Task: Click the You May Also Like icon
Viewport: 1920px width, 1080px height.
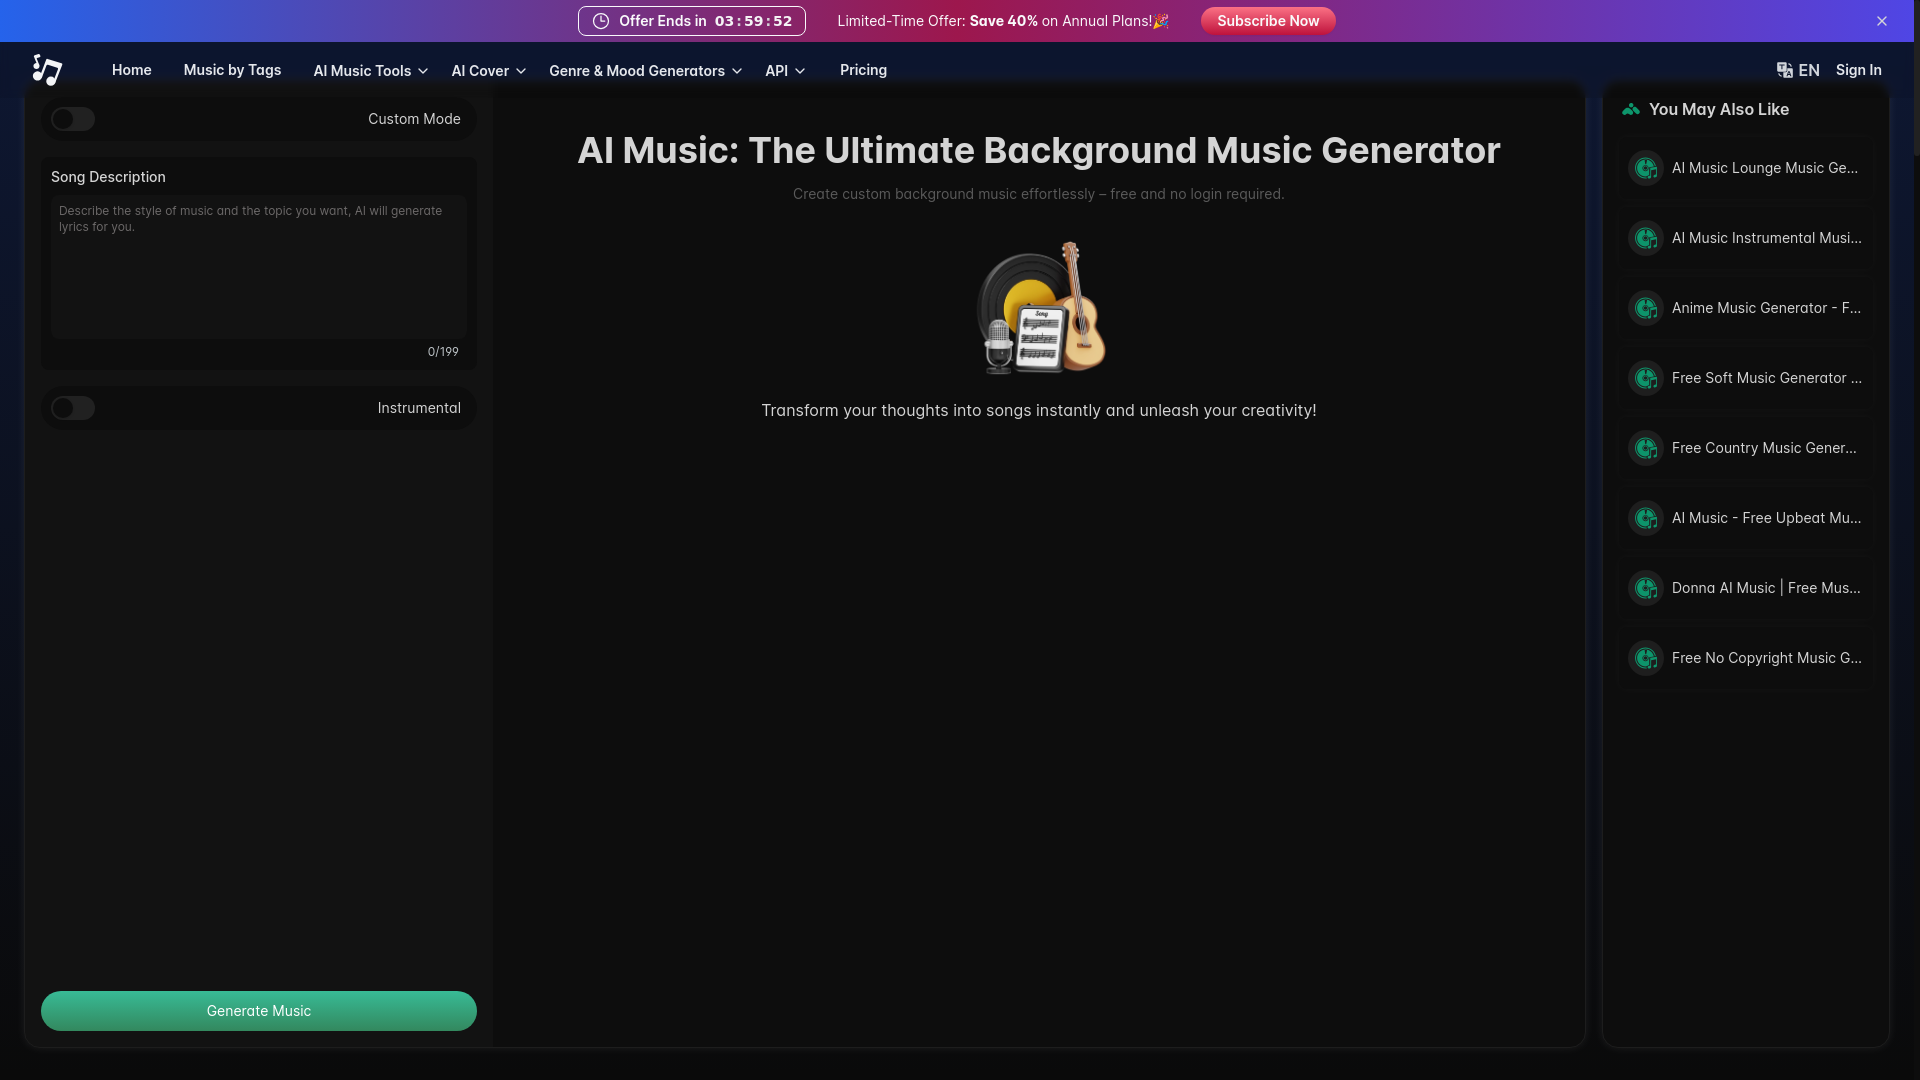Action: 1631,109
